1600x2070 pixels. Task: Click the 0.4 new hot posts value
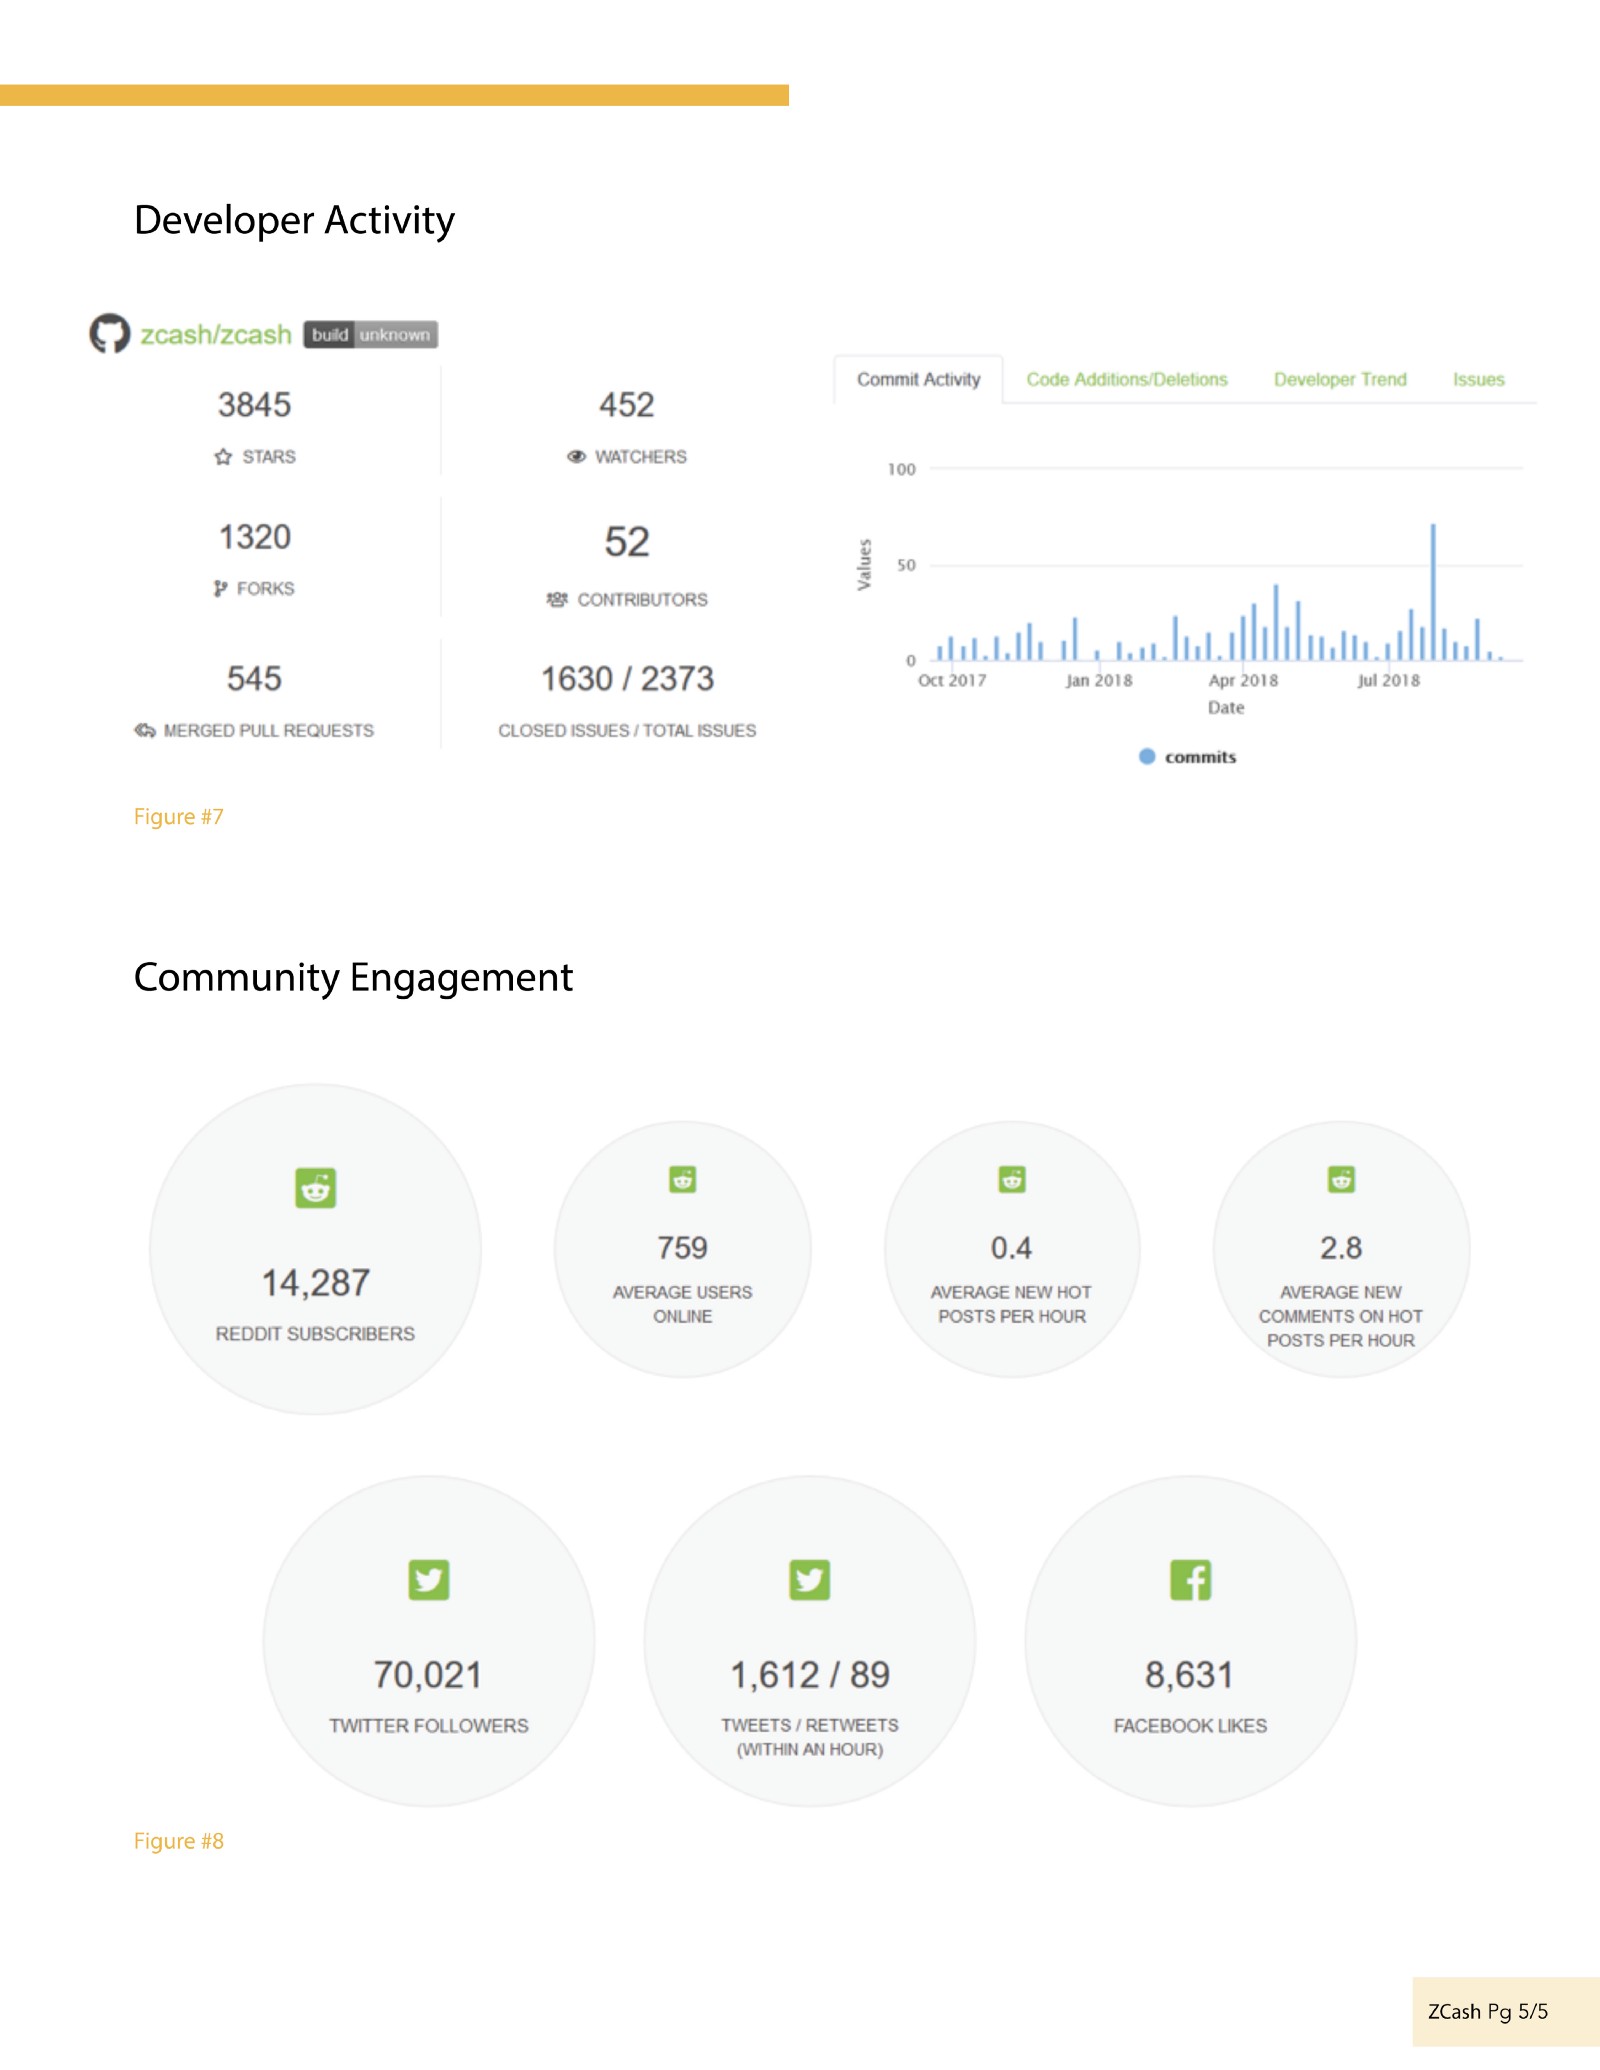click(x=1012, y=1248)
